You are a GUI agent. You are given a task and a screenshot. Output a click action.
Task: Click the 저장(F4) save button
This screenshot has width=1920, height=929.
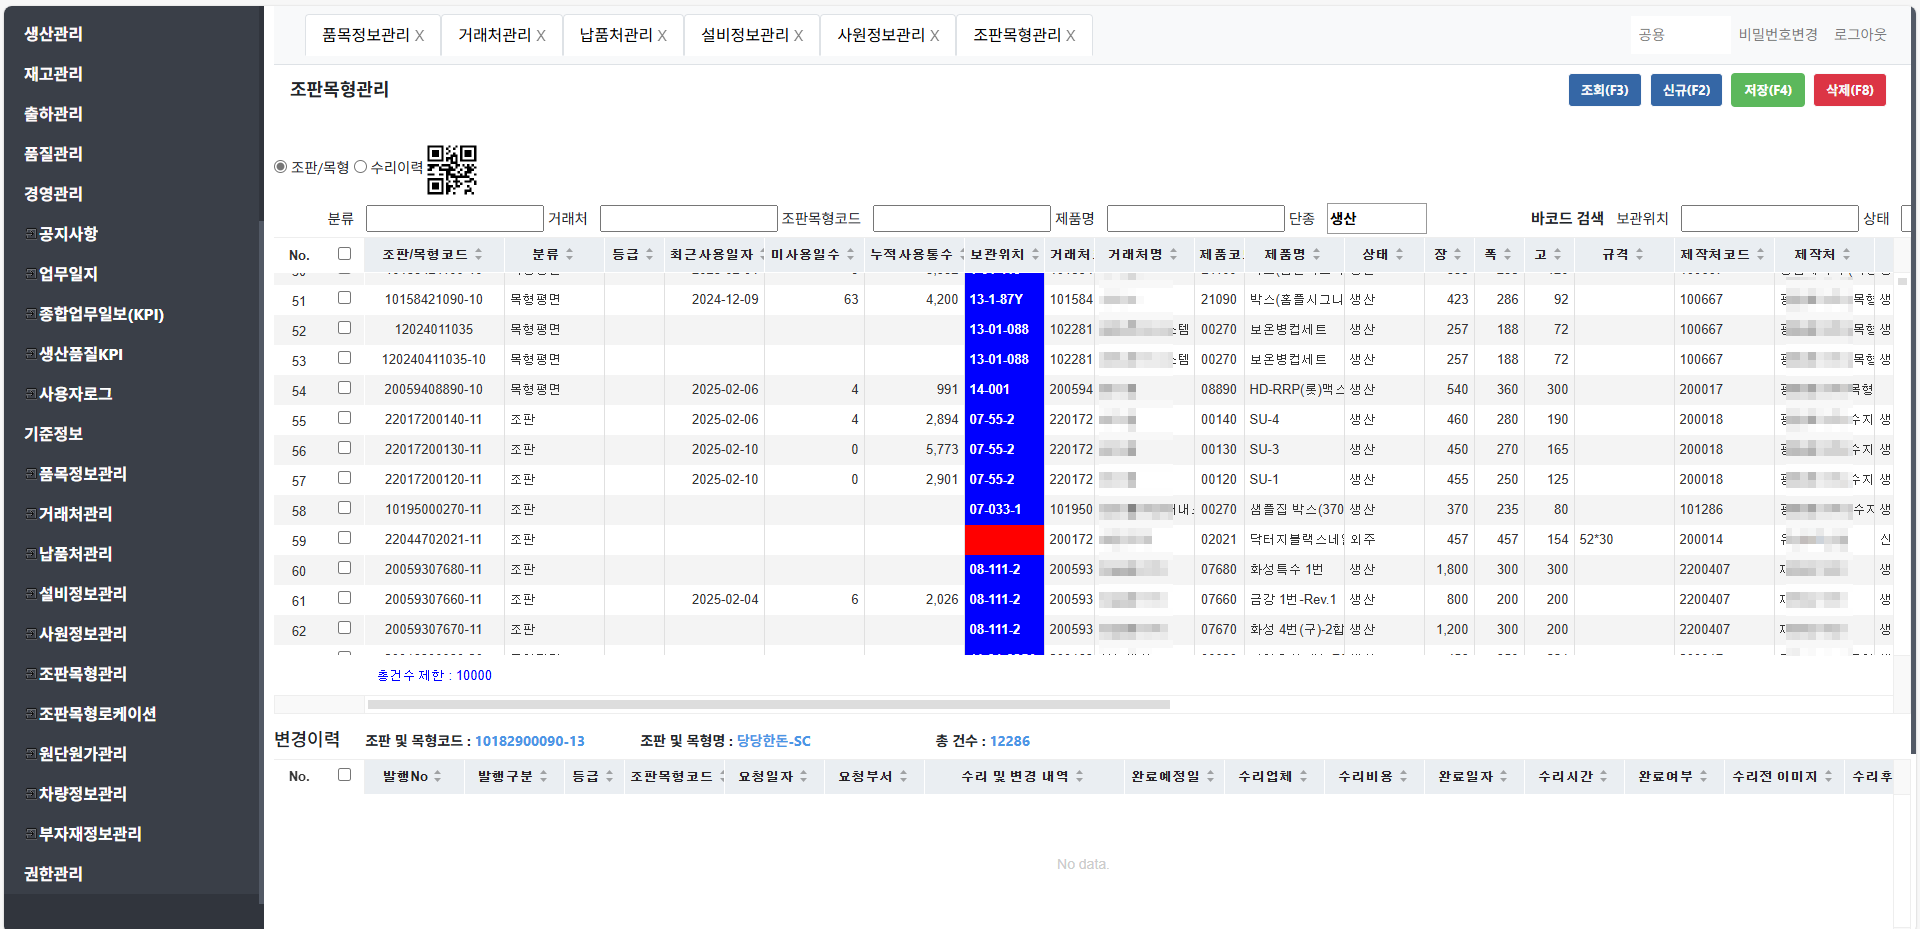pos(1768,90)
